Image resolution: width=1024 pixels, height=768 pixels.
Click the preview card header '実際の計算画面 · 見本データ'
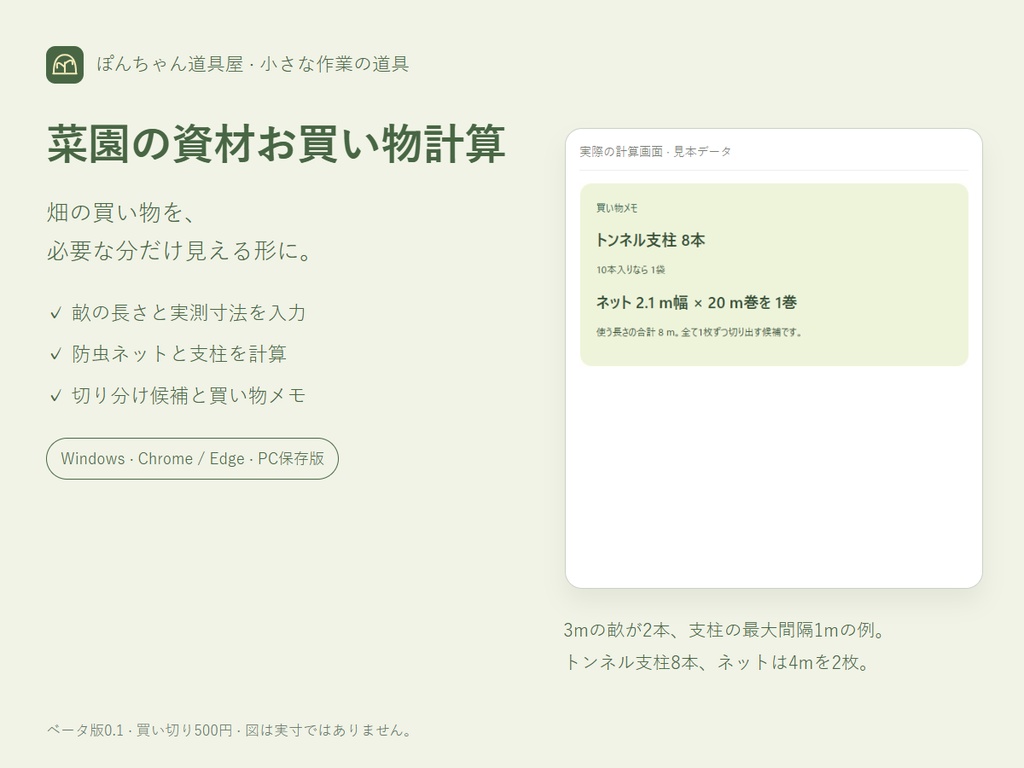[655, 152]
